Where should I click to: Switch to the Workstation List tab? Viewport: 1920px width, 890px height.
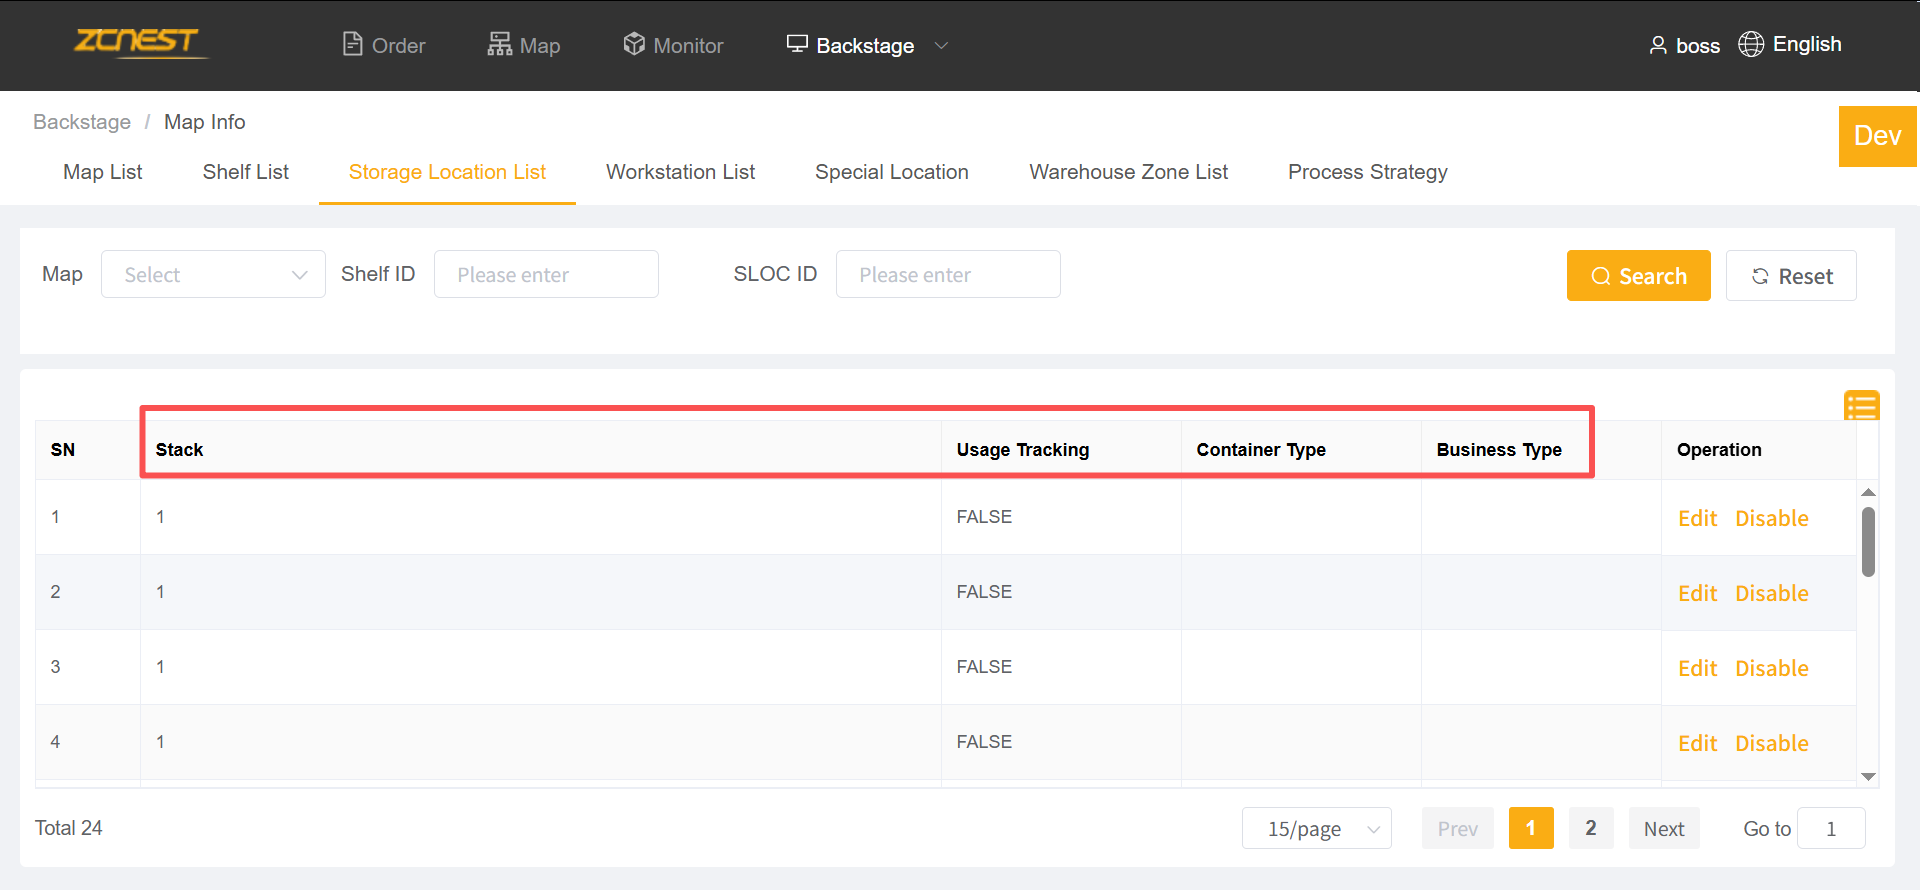click(x=680, y=172)
